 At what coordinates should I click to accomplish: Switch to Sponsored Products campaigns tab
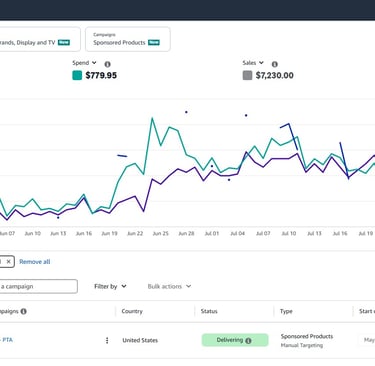(x=128, y=39)
